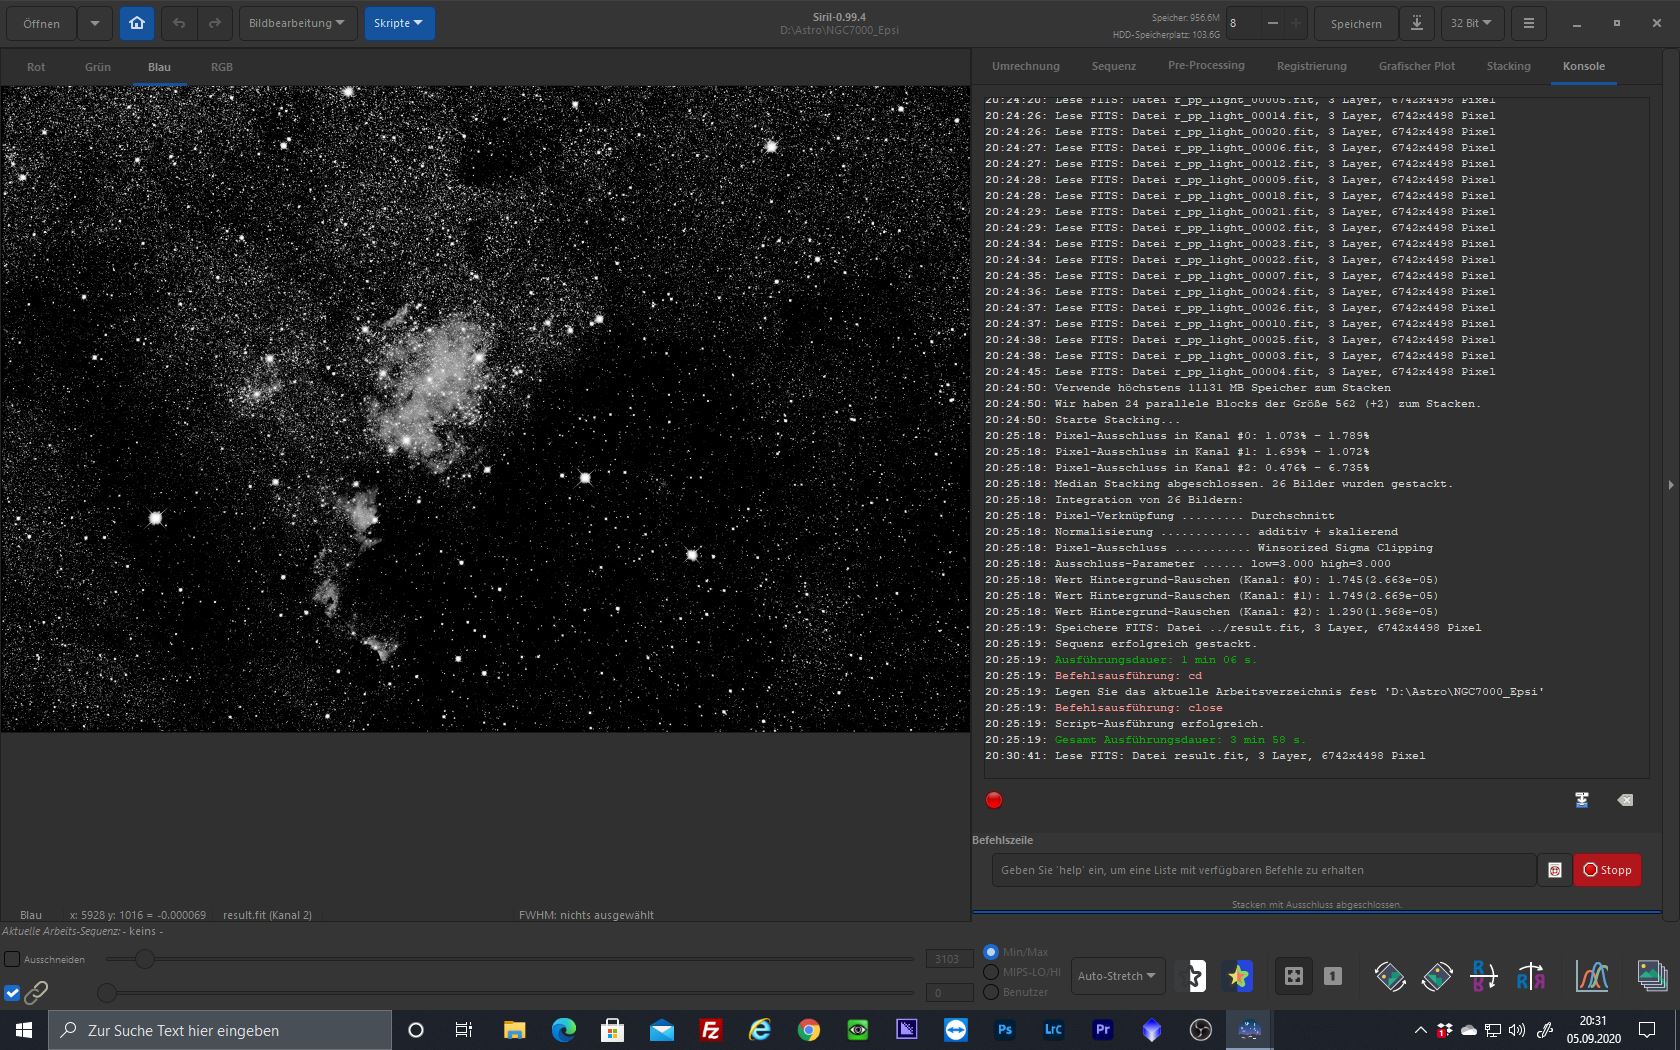Open the Registrierung tab
Image resolution: width=1680 pixels, height=1050 pixels.
pos(1312,66)
